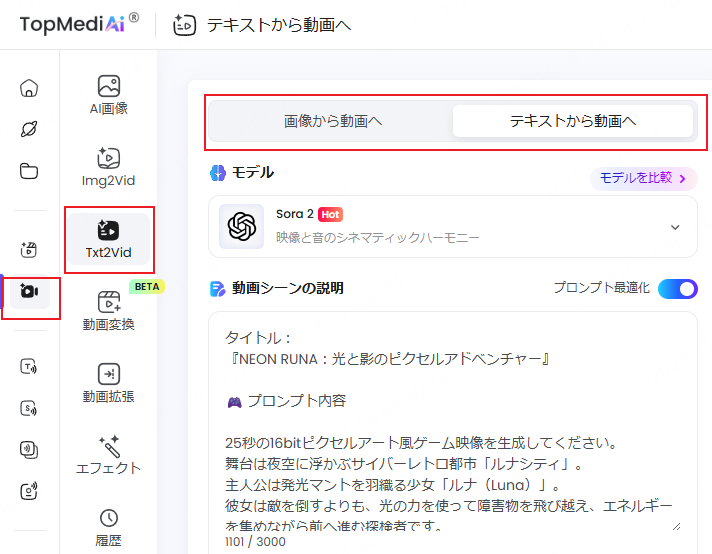Click the edit icon beside 動画シーンの説明
The height and width of the screenshot is (554, 712).
click(218, 288)
